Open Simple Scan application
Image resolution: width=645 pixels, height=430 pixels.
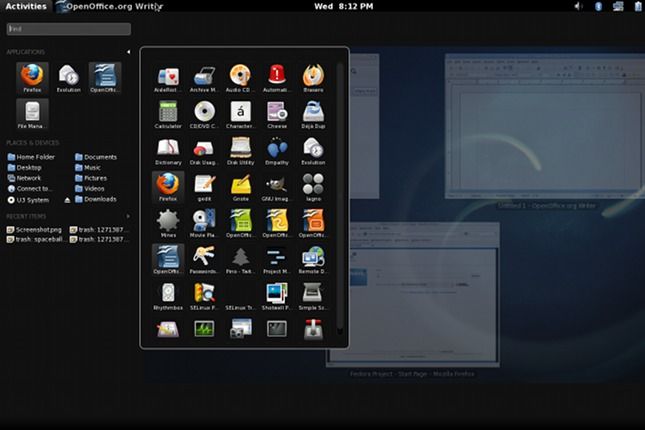tap(313, 296)
